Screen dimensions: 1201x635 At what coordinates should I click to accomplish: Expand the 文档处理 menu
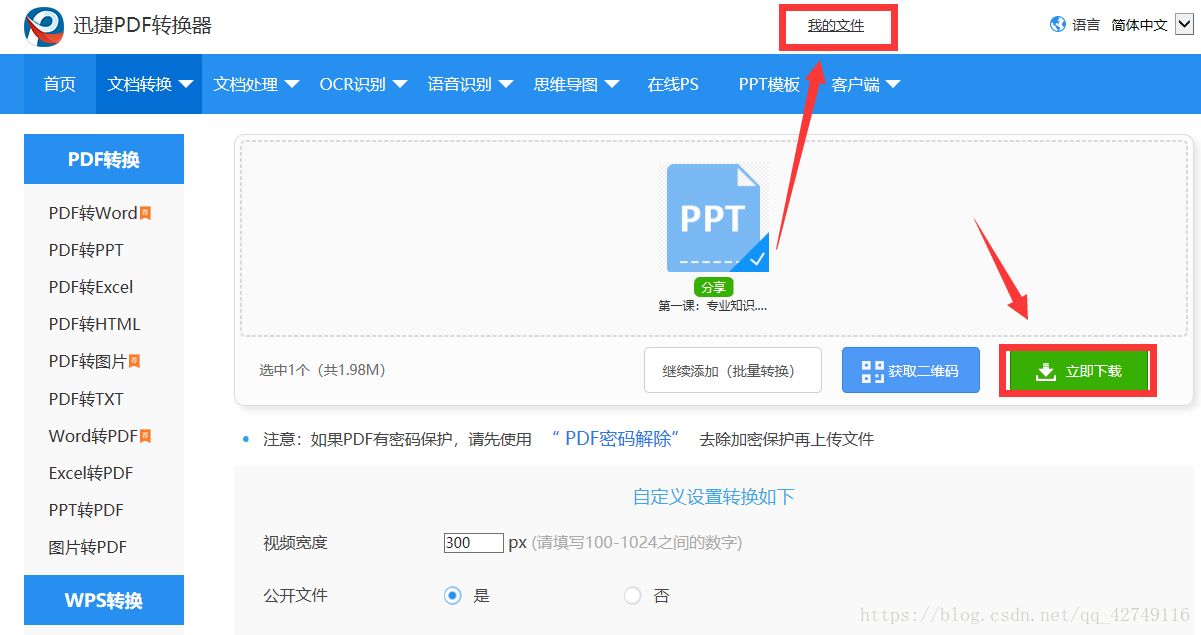pyautogui.click(x=256, y=84)
